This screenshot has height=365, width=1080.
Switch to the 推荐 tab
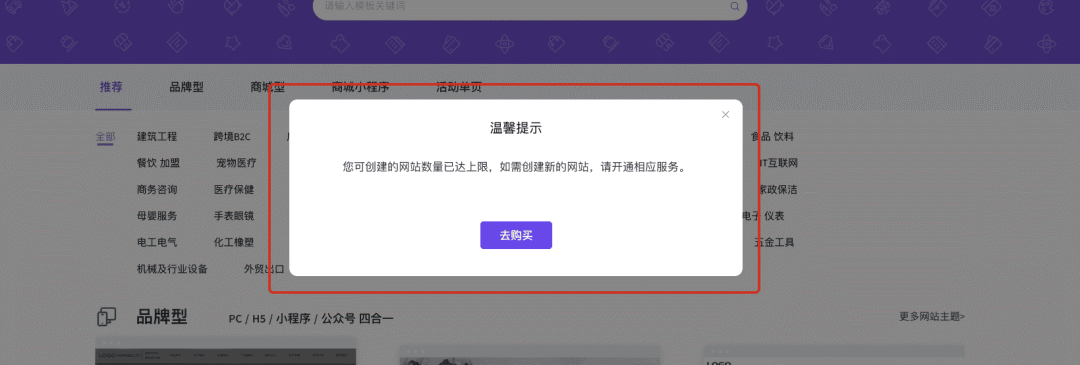coord(111,87)
